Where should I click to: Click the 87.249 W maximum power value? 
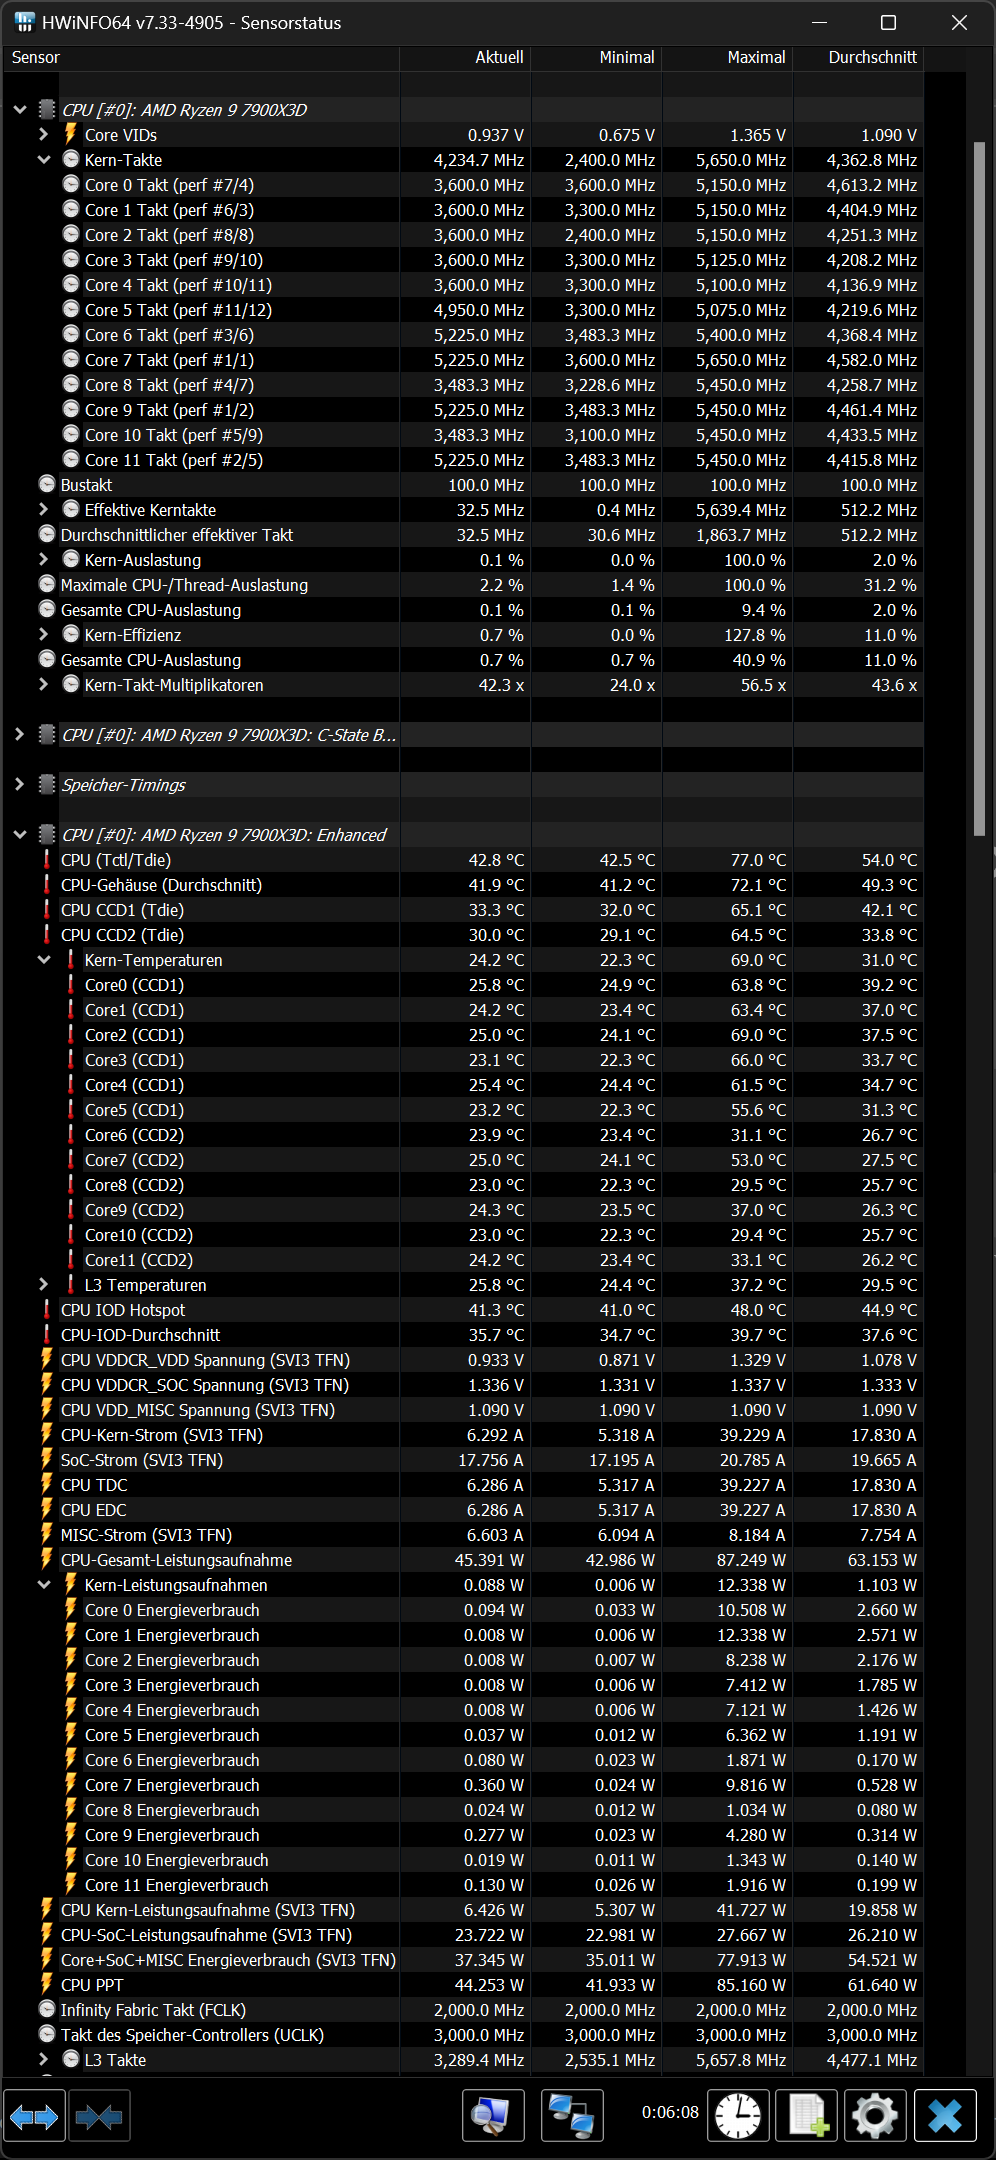coord(751,1559)
